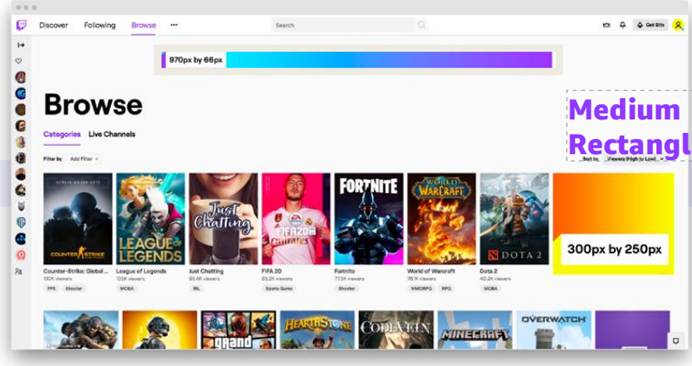Switch to the Live Channels tab

112,134
